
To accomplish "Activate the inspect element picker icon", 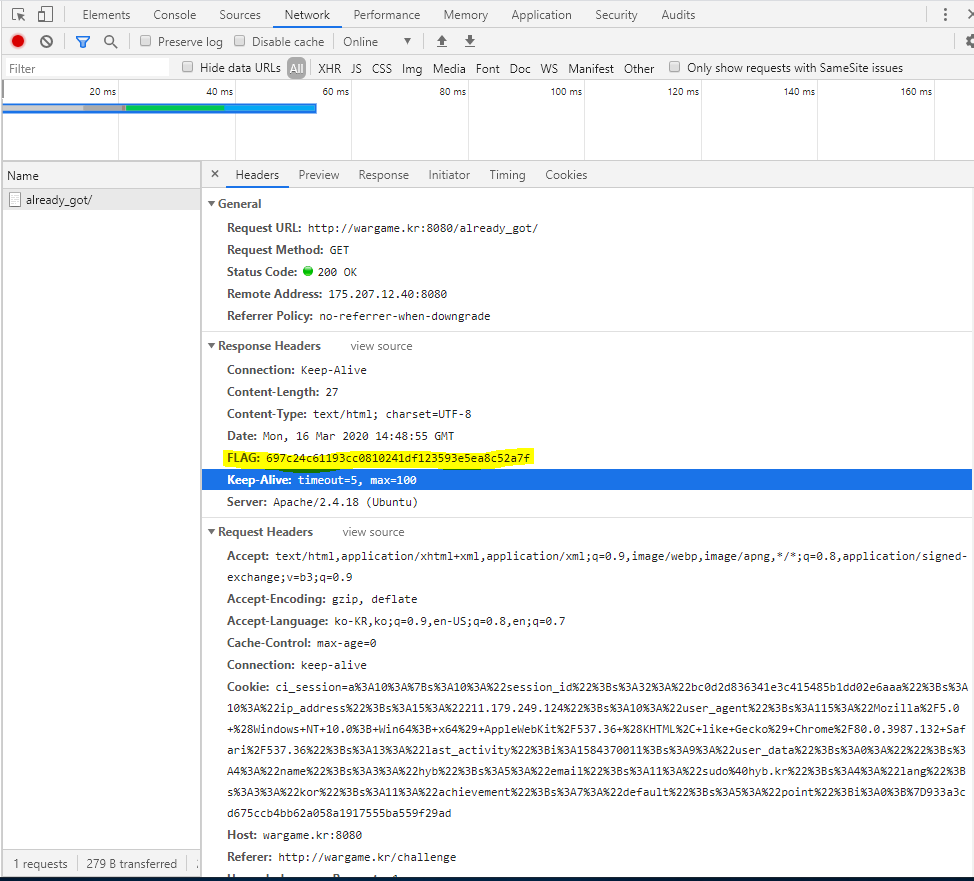I will (19, 14).
